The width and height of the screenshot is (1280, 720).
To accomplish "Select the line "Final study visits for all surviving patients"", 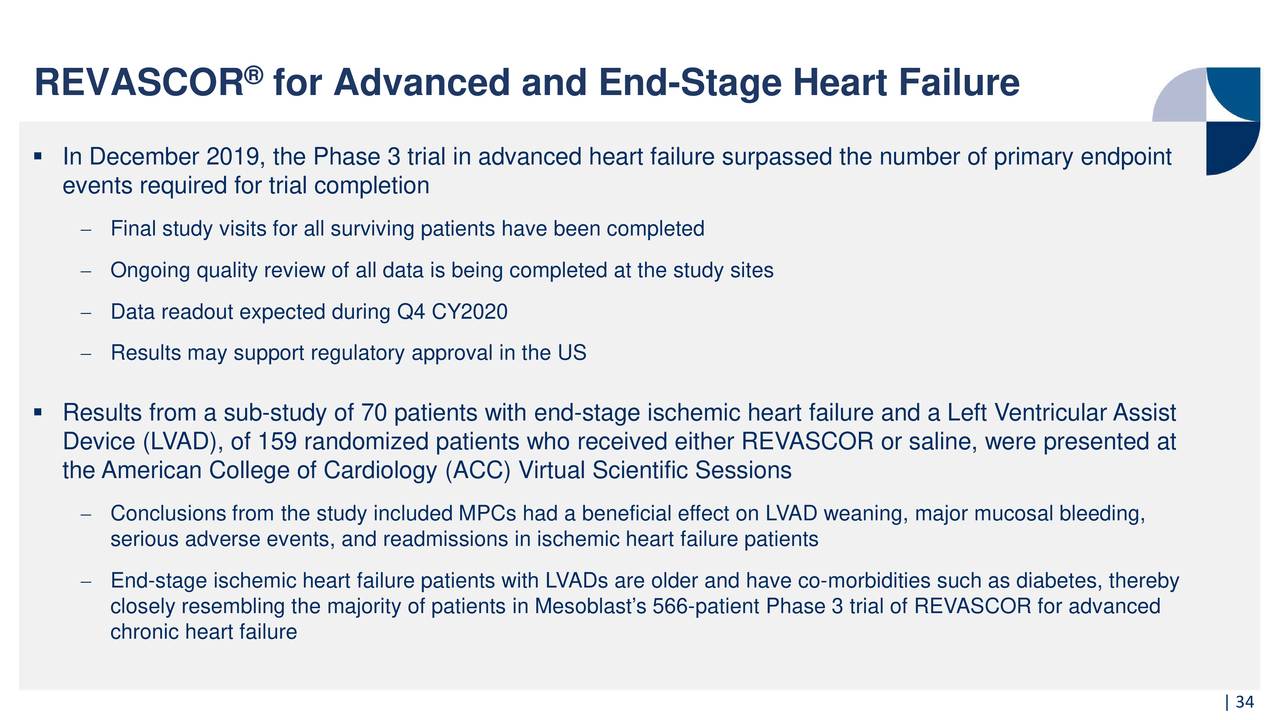I will (x=407, y=230).
